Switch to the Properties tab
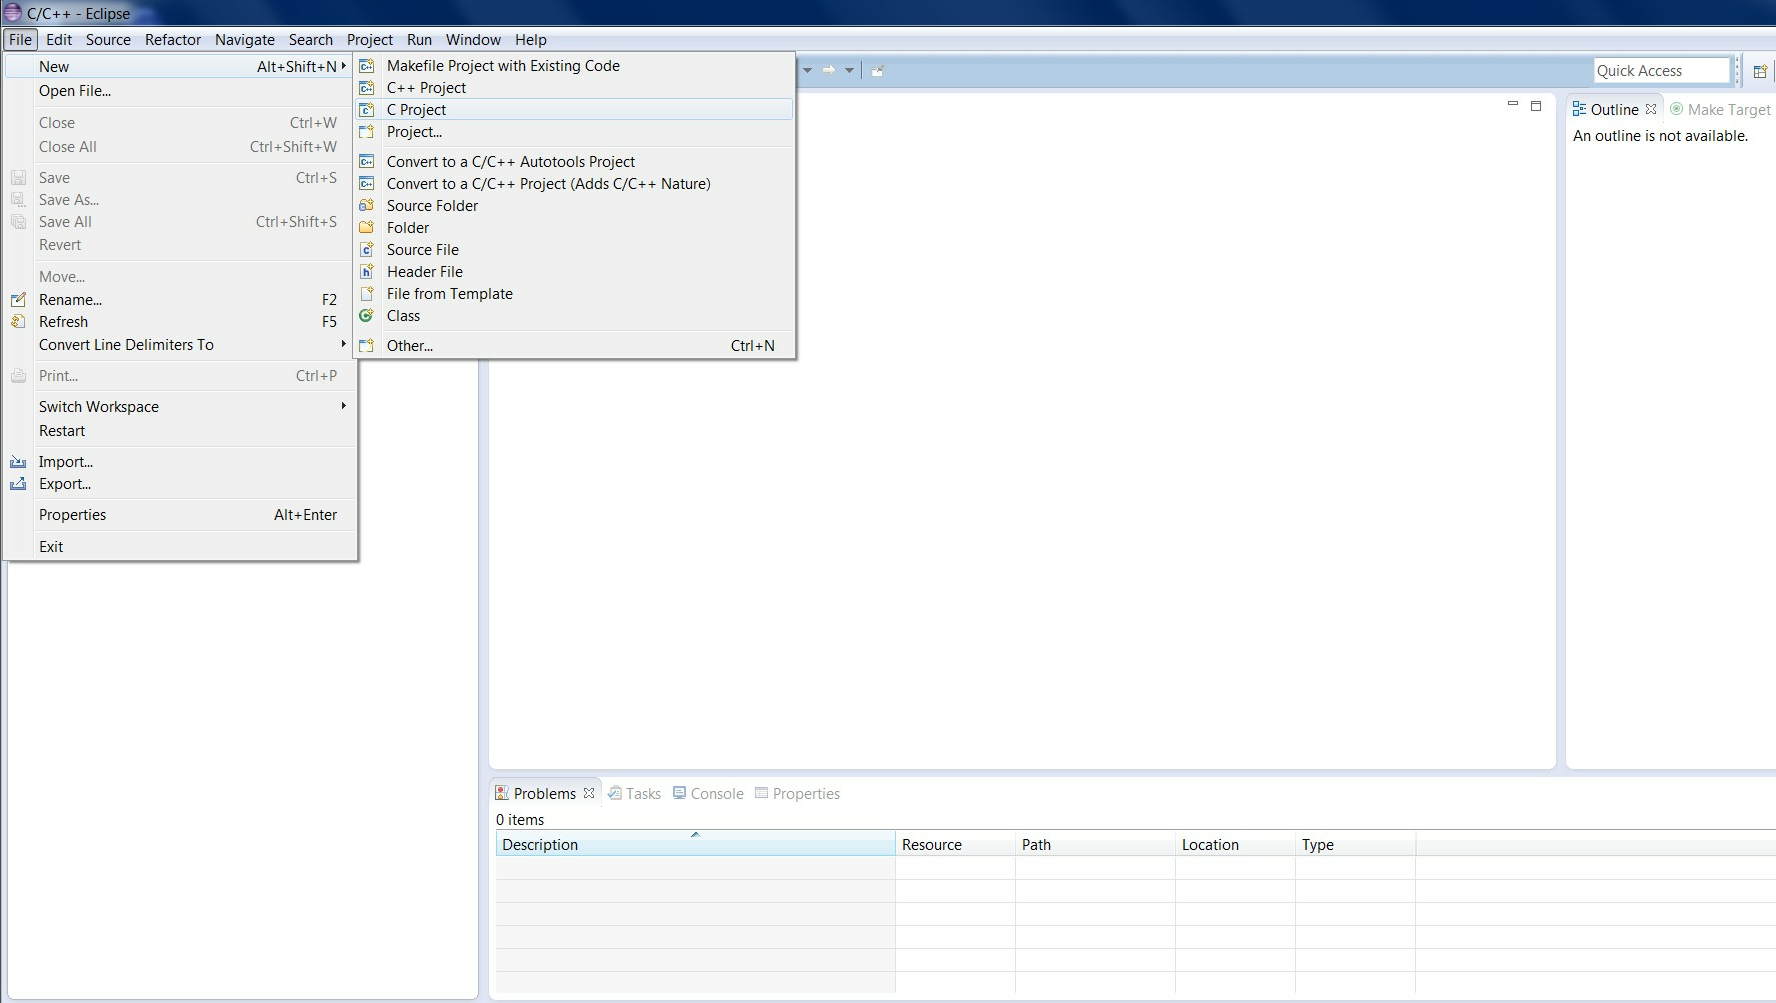Screen dimensions: 1776x1003 point(797,793)
